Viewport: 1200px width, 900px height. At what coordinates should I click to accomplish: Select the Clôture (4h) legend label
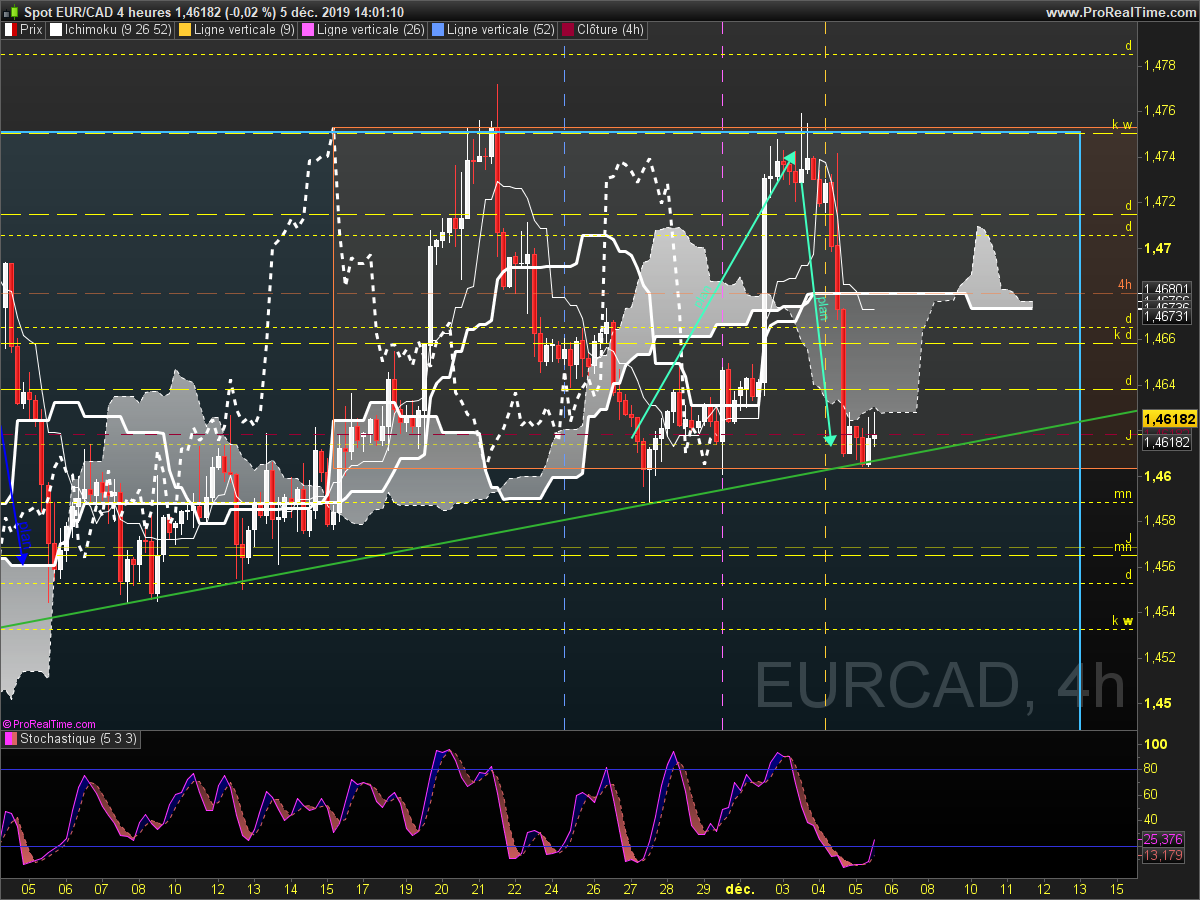(x=610, y=30)
